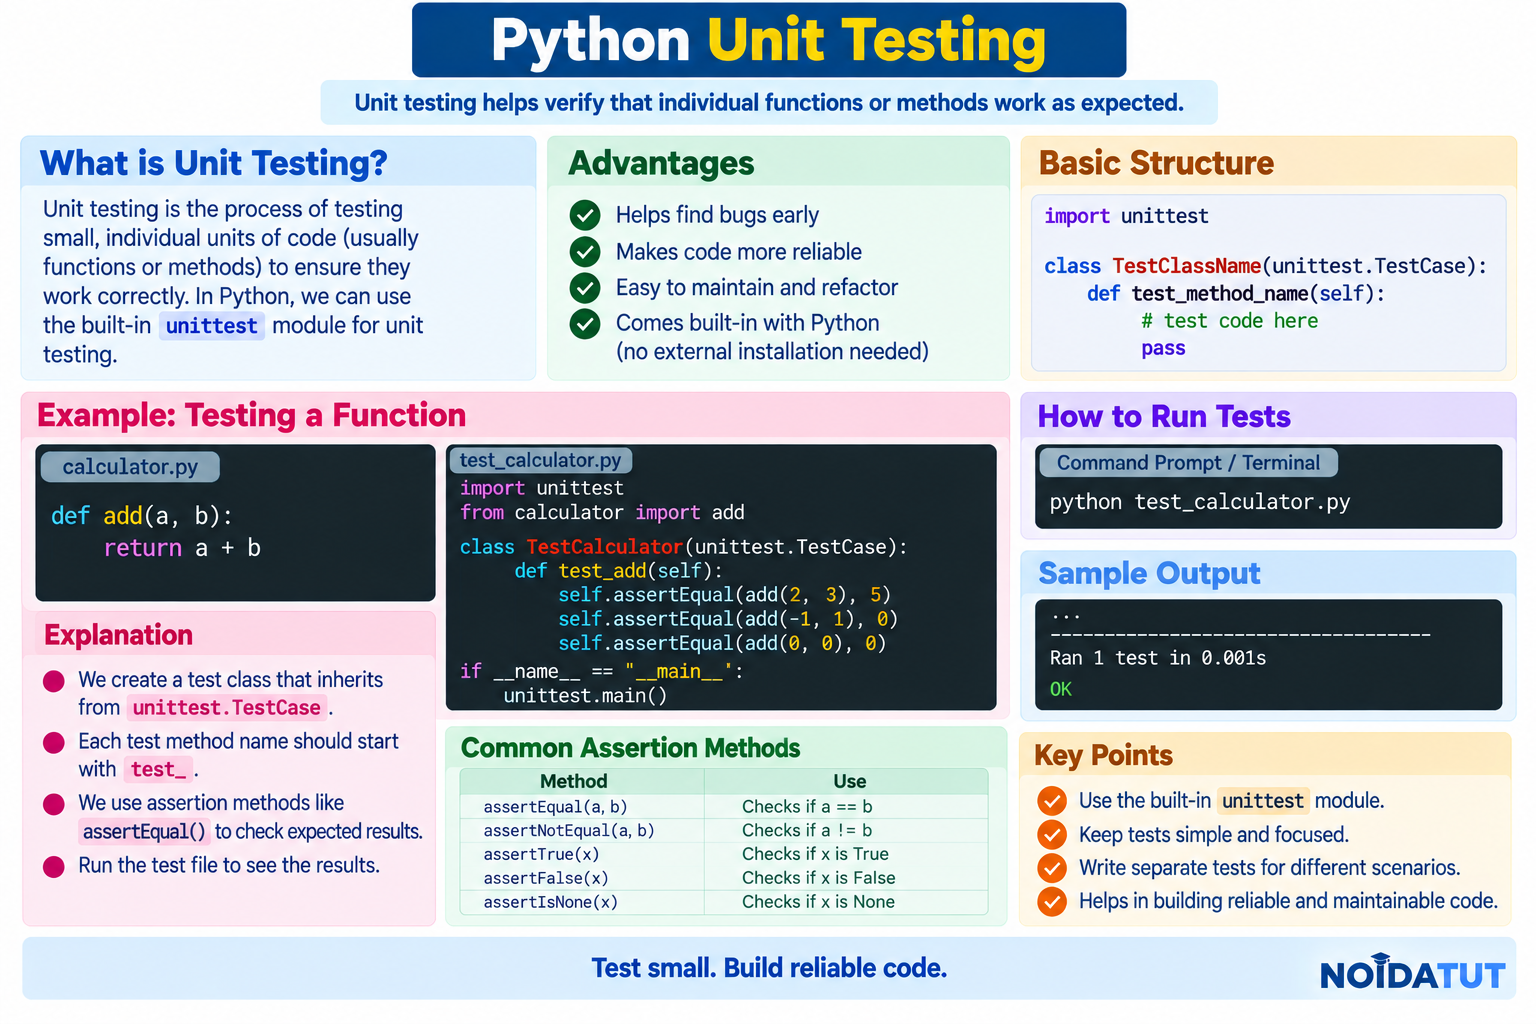The height and width of the screenshot is (1024, 1536).
Task: Click the 'How to Run Tests' heading
Action: 1164,416
